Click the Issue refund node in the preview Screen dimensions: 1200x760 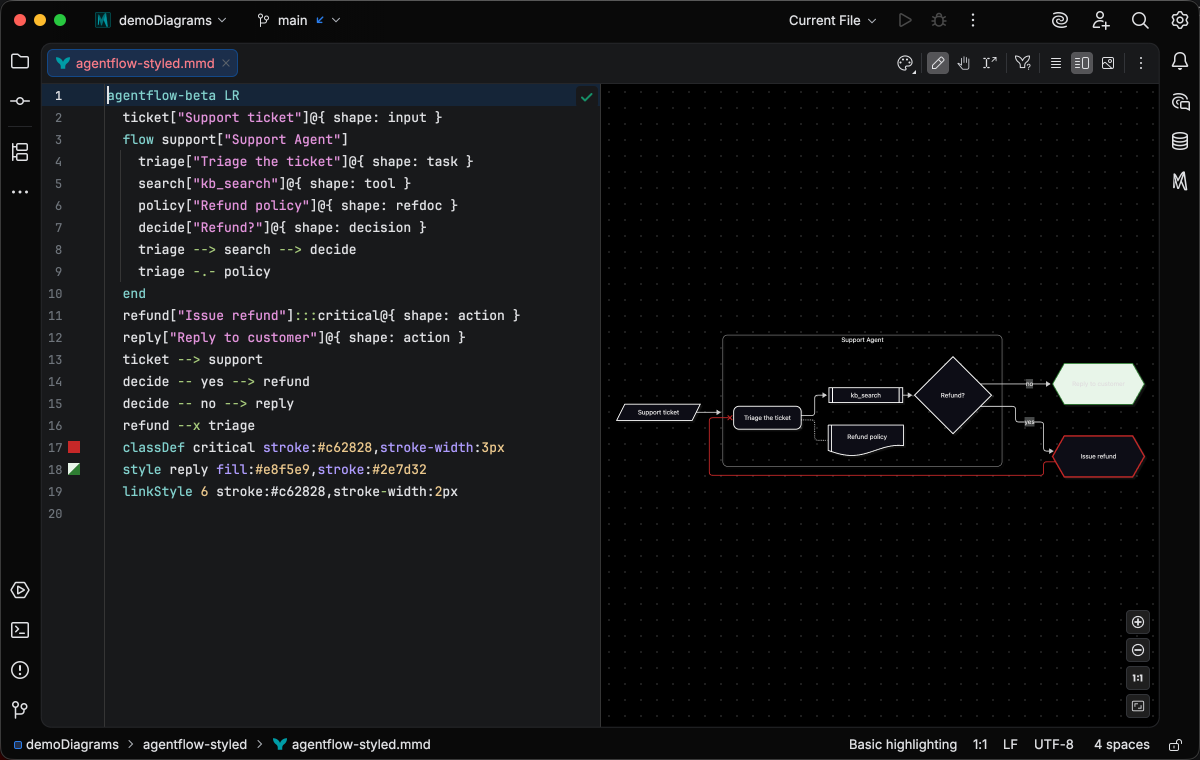coord(1098,456)
